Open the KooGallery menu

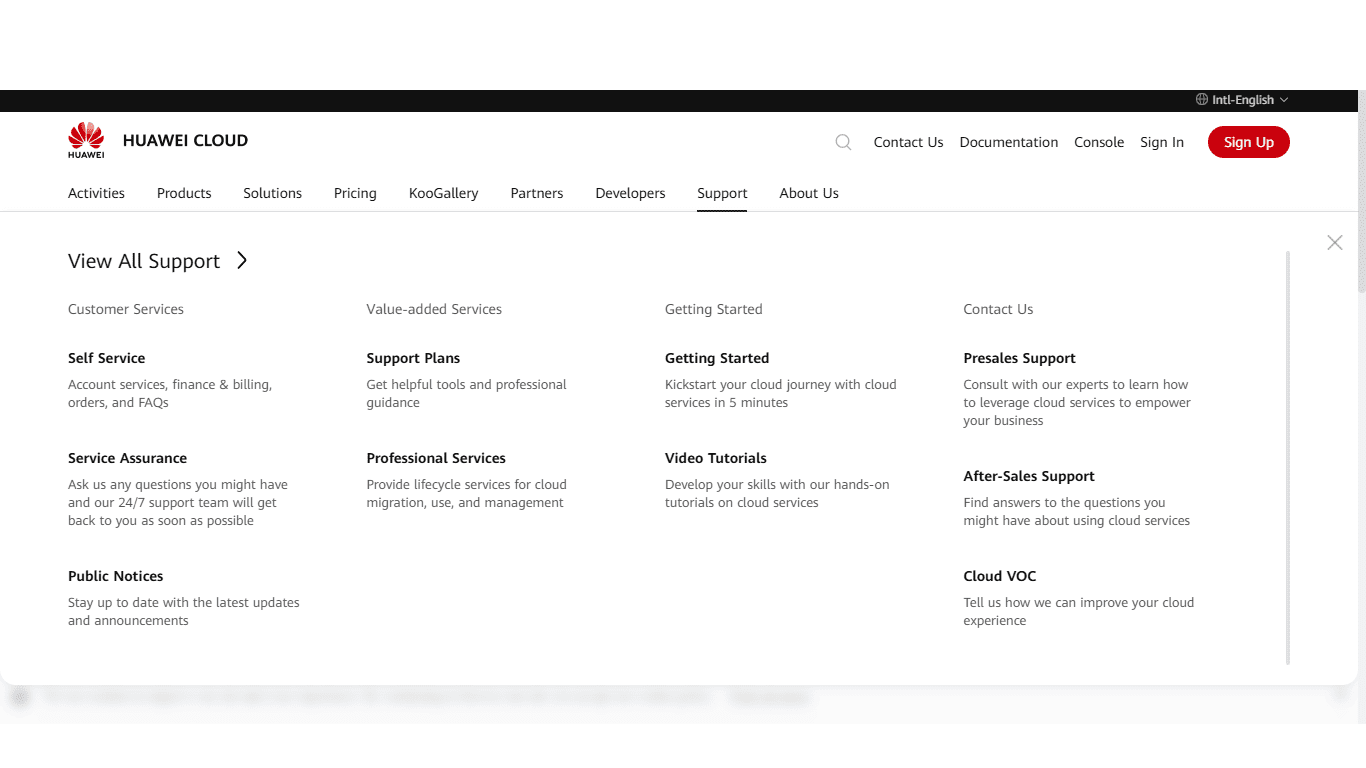[443, 193]
